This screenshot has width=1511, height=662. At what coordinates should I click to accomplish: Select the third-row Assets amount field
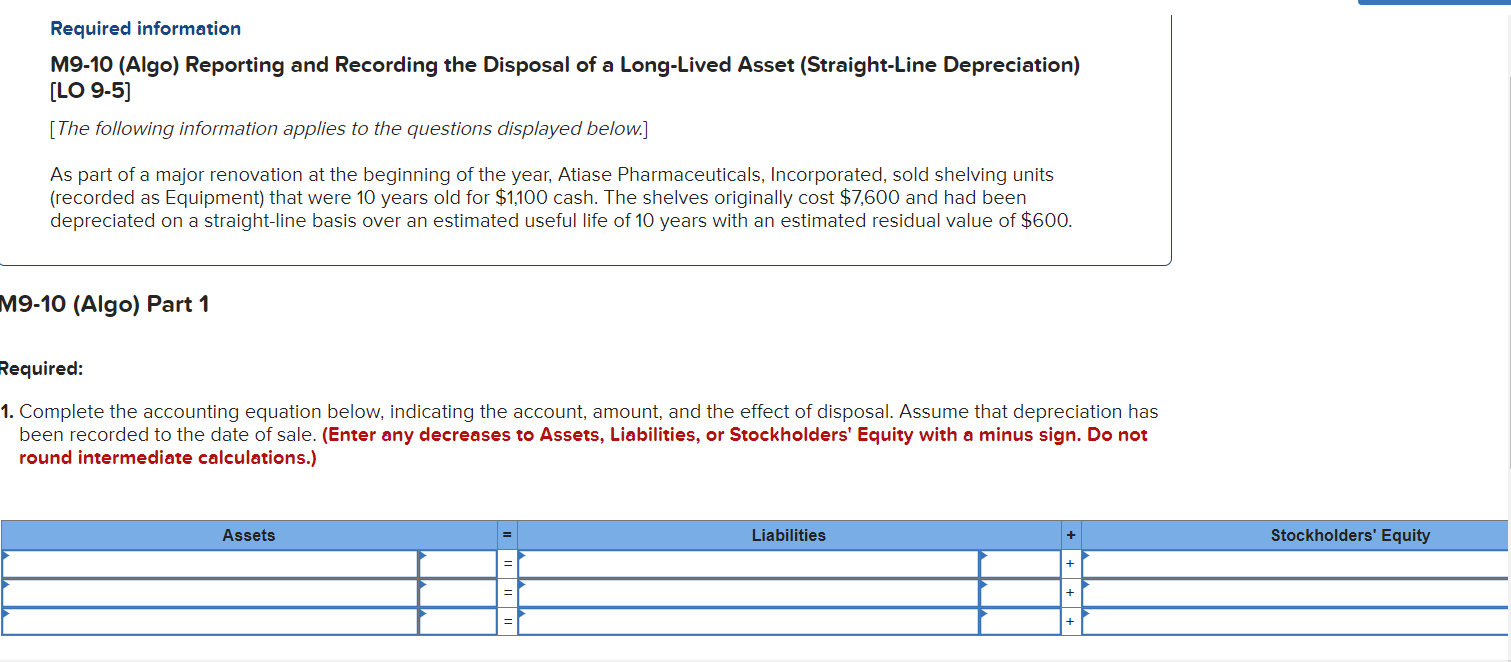pyautogui.click(x=457, y=621)
